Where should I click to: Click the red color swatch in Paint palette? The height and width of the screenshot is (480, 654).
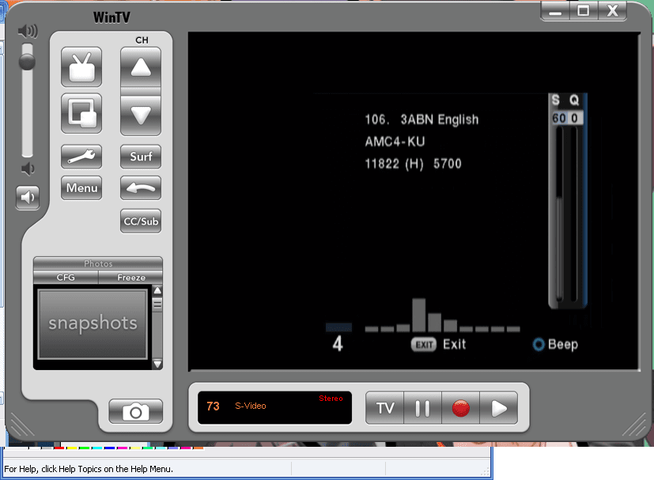(59, 448)
